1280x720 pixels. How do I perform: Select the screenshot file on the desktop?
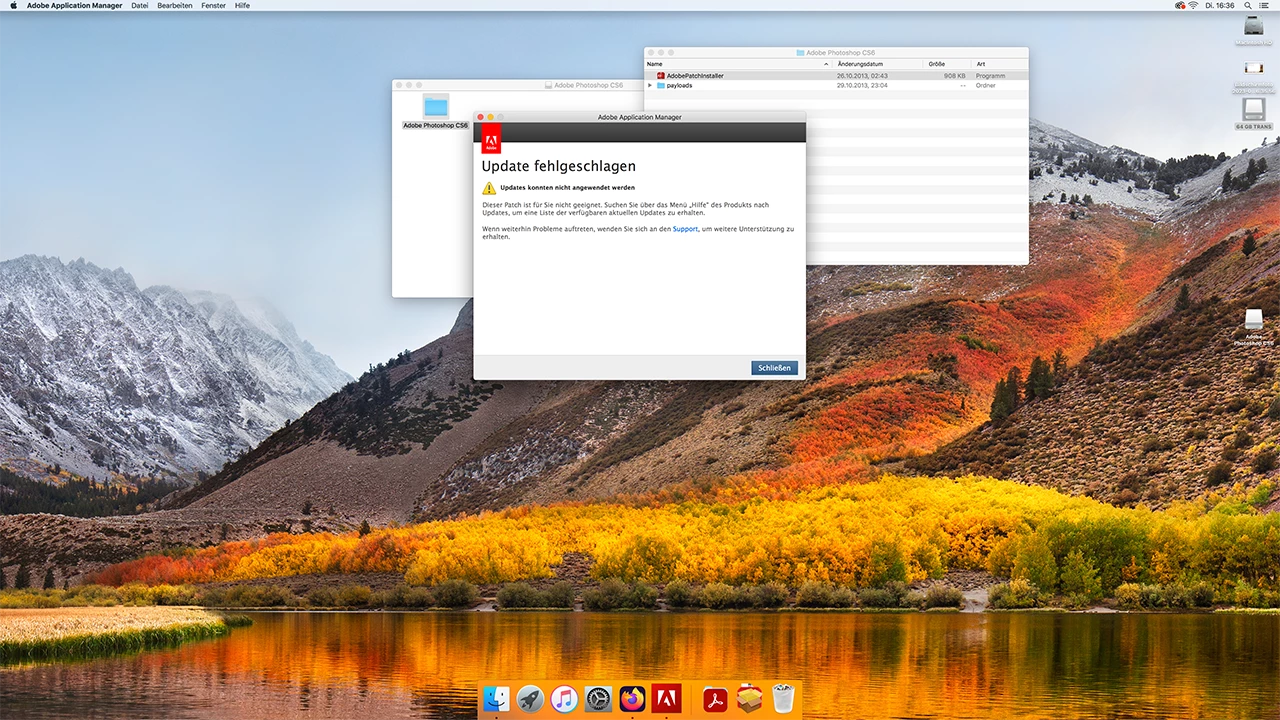click(1254, 70)
